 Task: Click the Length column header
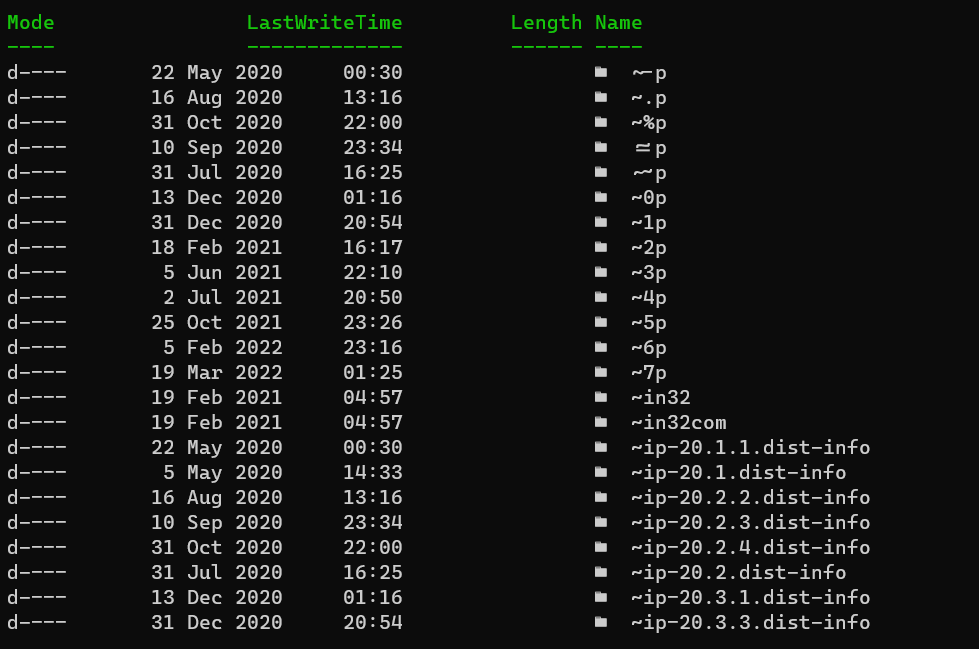546,22
